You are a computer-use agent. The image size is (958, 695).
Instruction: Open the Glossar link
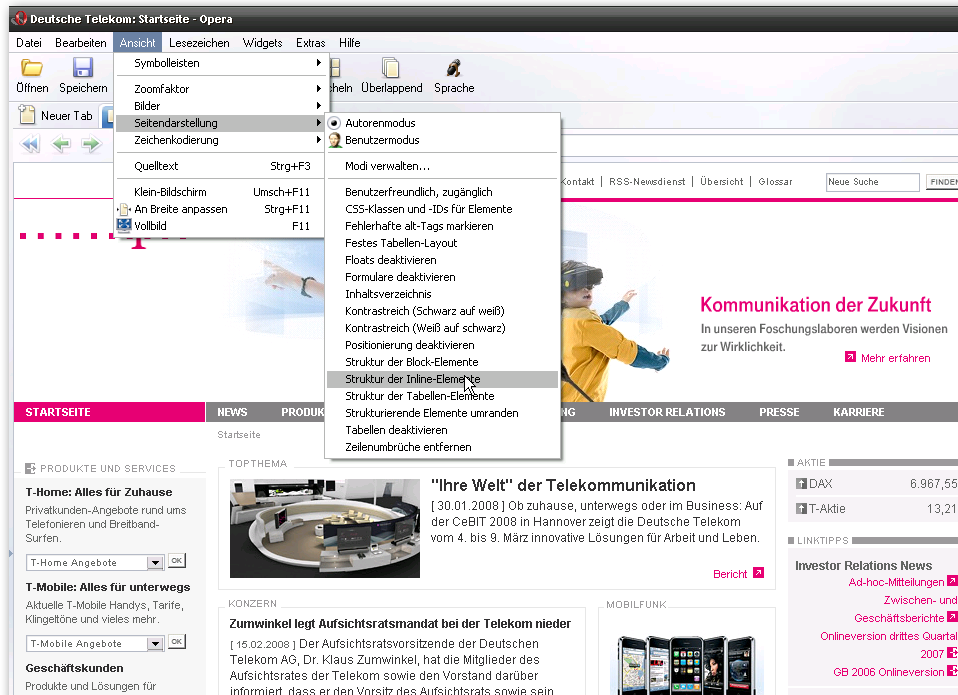point(775,181)
